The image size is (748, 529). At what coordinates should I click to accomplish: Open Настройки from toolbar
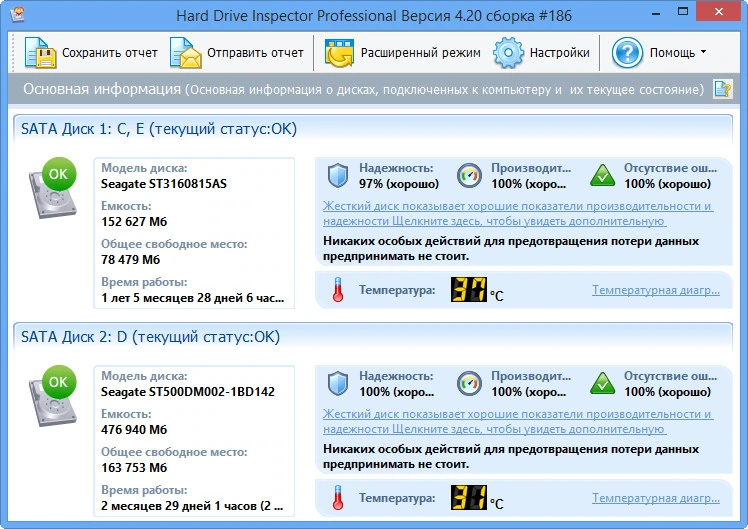(560, 52)
